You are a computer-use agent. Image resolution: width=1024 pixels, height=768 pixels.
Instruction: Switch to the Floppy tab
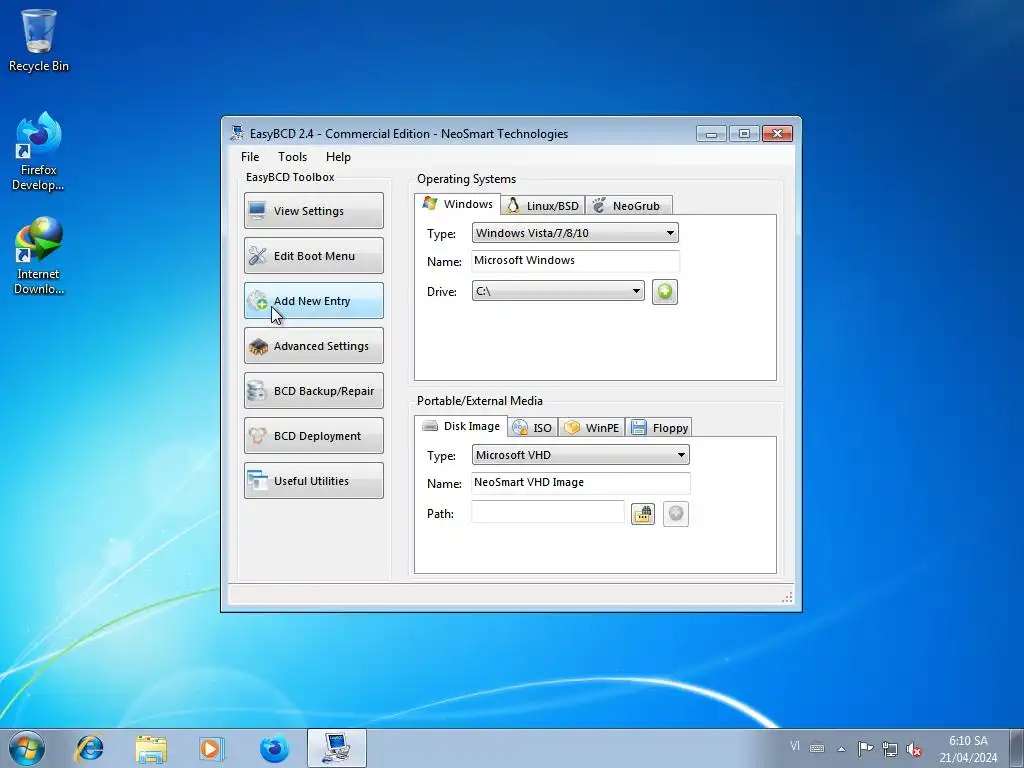659,428
